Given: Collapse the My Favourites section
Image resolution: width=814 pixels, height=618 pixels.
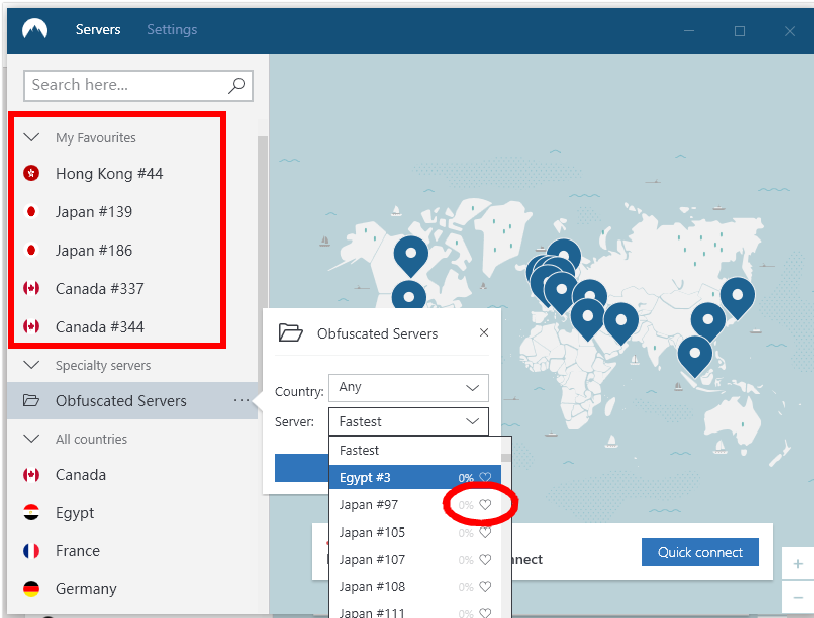Looking at the screenshot, I should [x=31, y=138].
